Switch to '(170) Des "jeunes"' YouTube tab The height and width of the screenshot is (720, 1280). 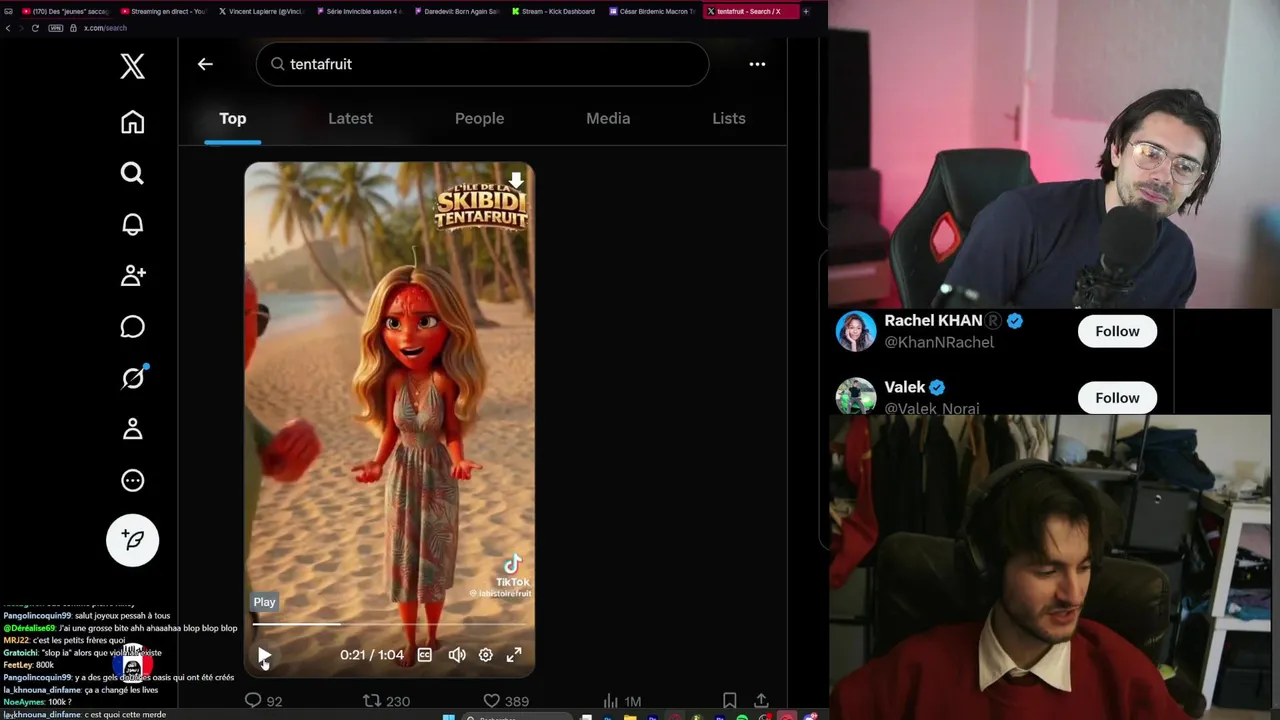(x=64, y=11)
